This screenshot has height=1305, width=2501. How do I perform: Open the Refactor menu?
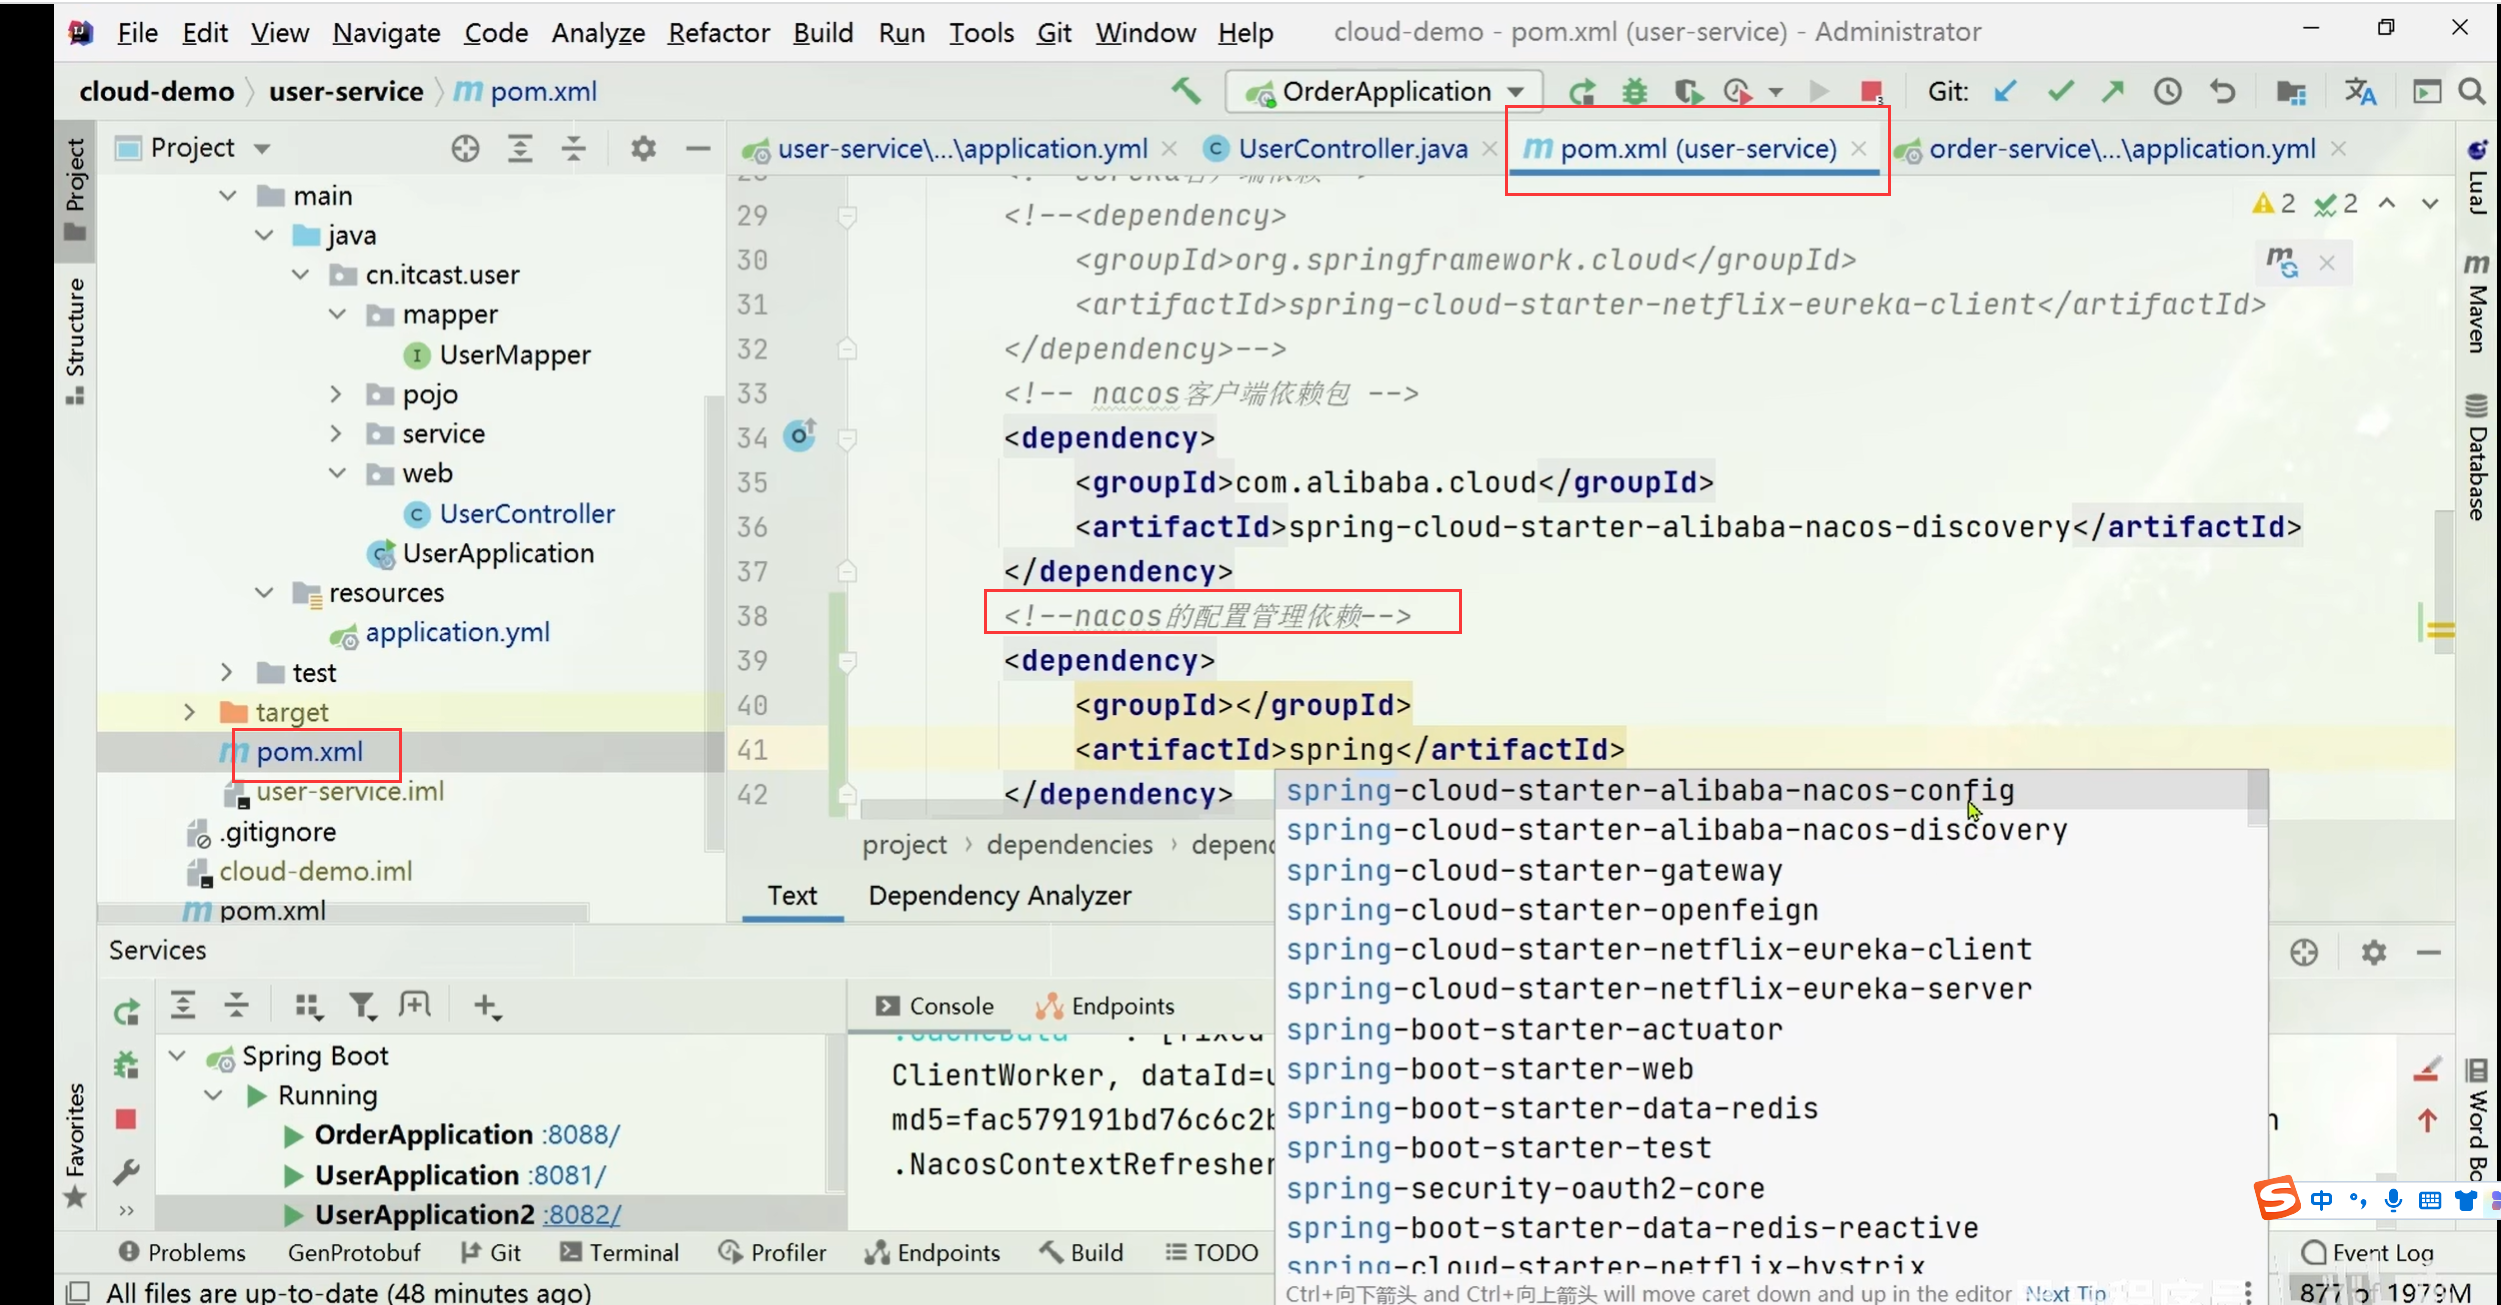tap(718, 33)
